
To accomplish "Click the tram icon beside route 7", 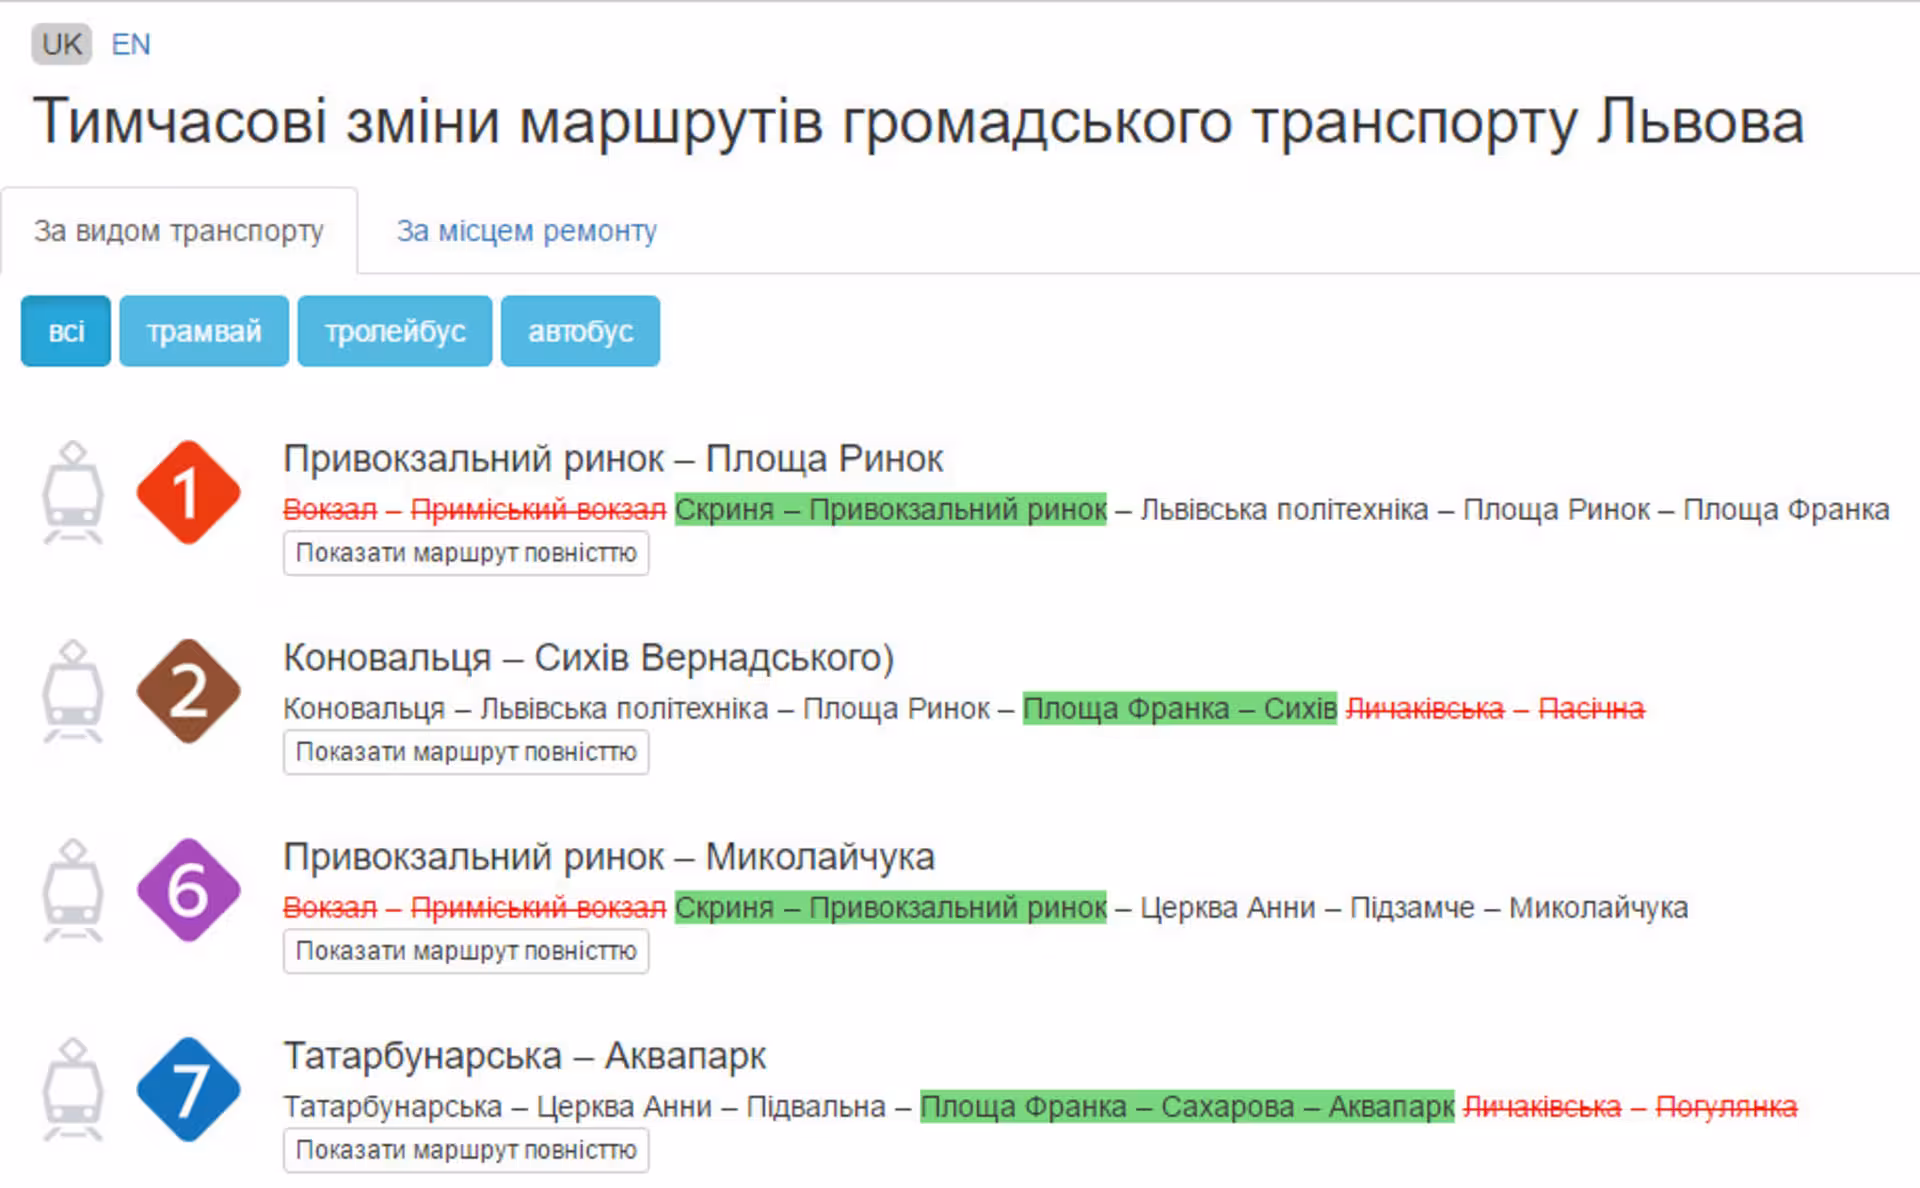I will [72, 1090].
